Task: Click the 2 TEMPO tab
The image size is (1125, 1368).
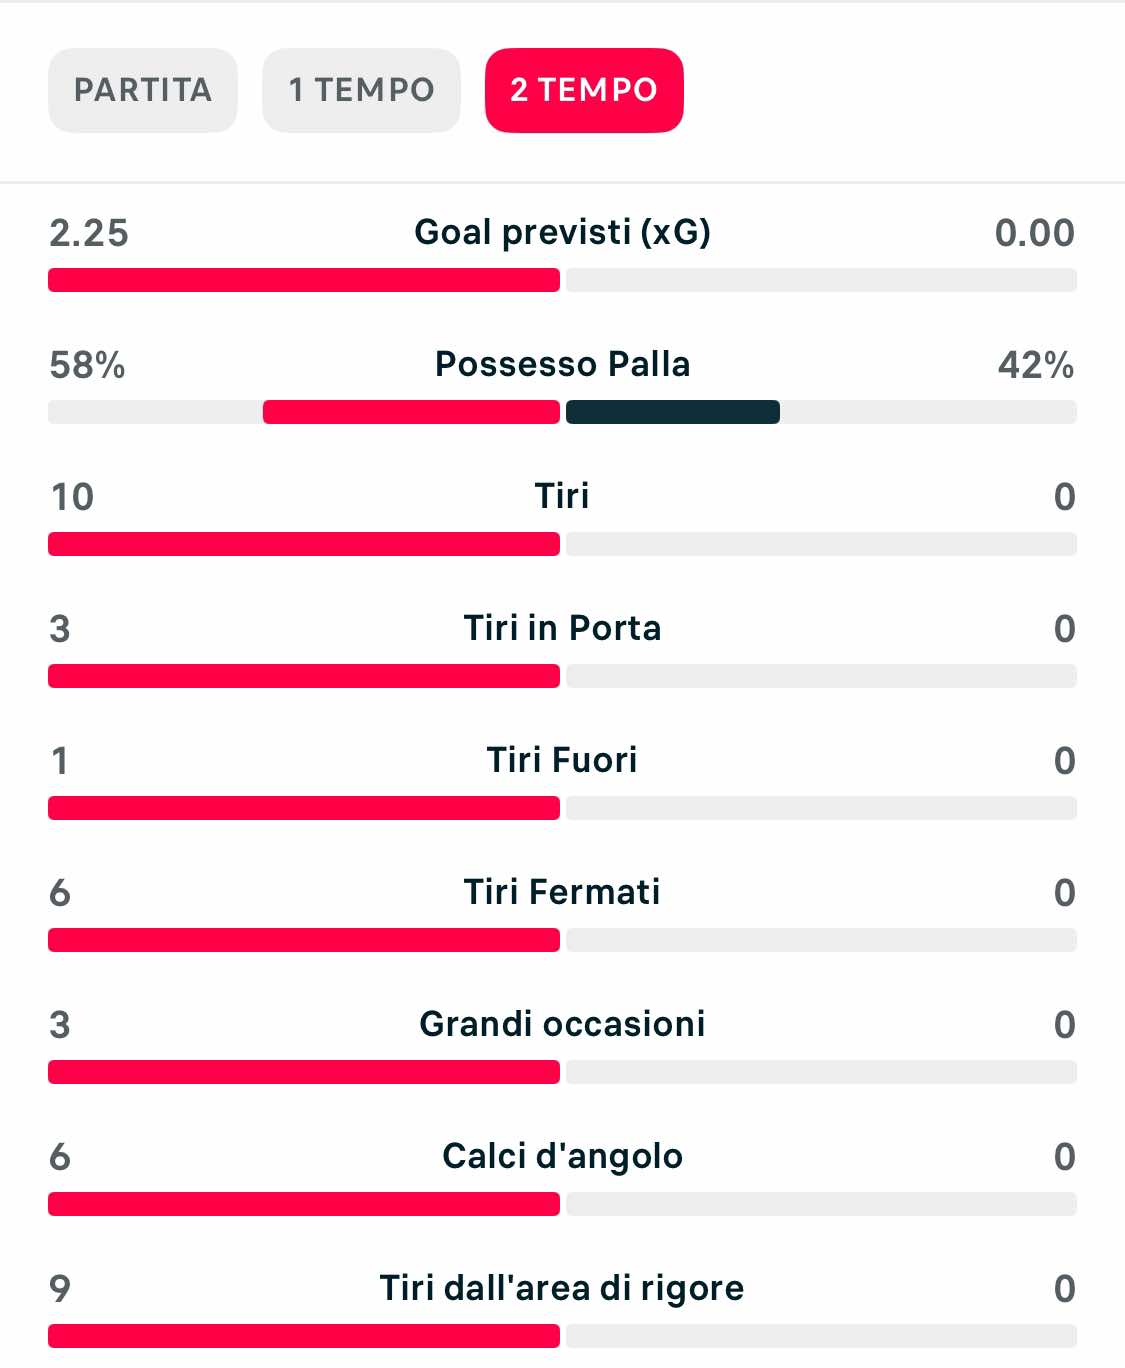Action: 584,90
